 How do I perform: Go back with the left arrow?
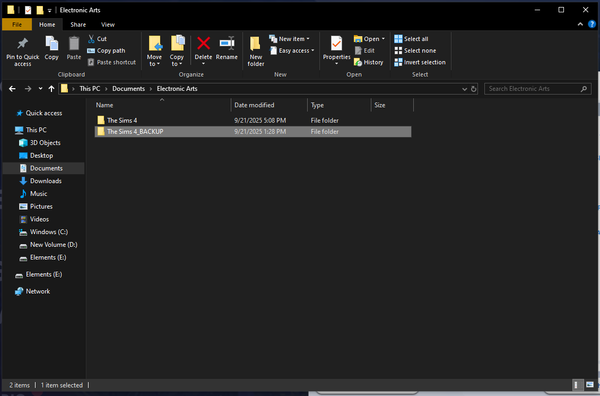tap(12, 89)
